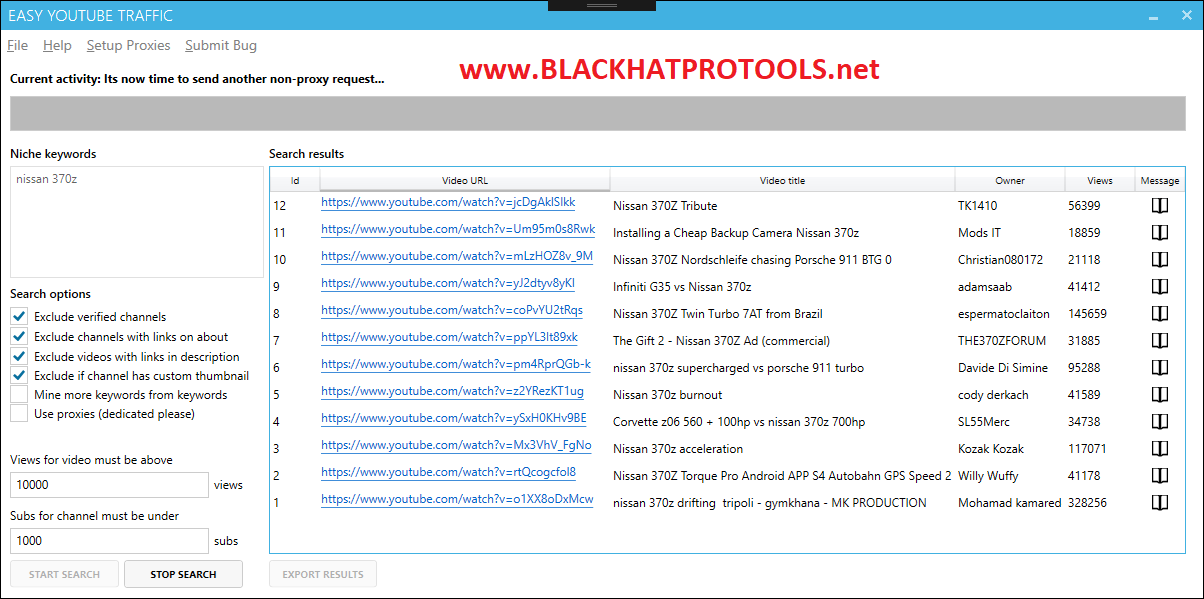Select views value 328256
The image size is (1204, 599).
pyautogui.click(x=1087, y=503)
